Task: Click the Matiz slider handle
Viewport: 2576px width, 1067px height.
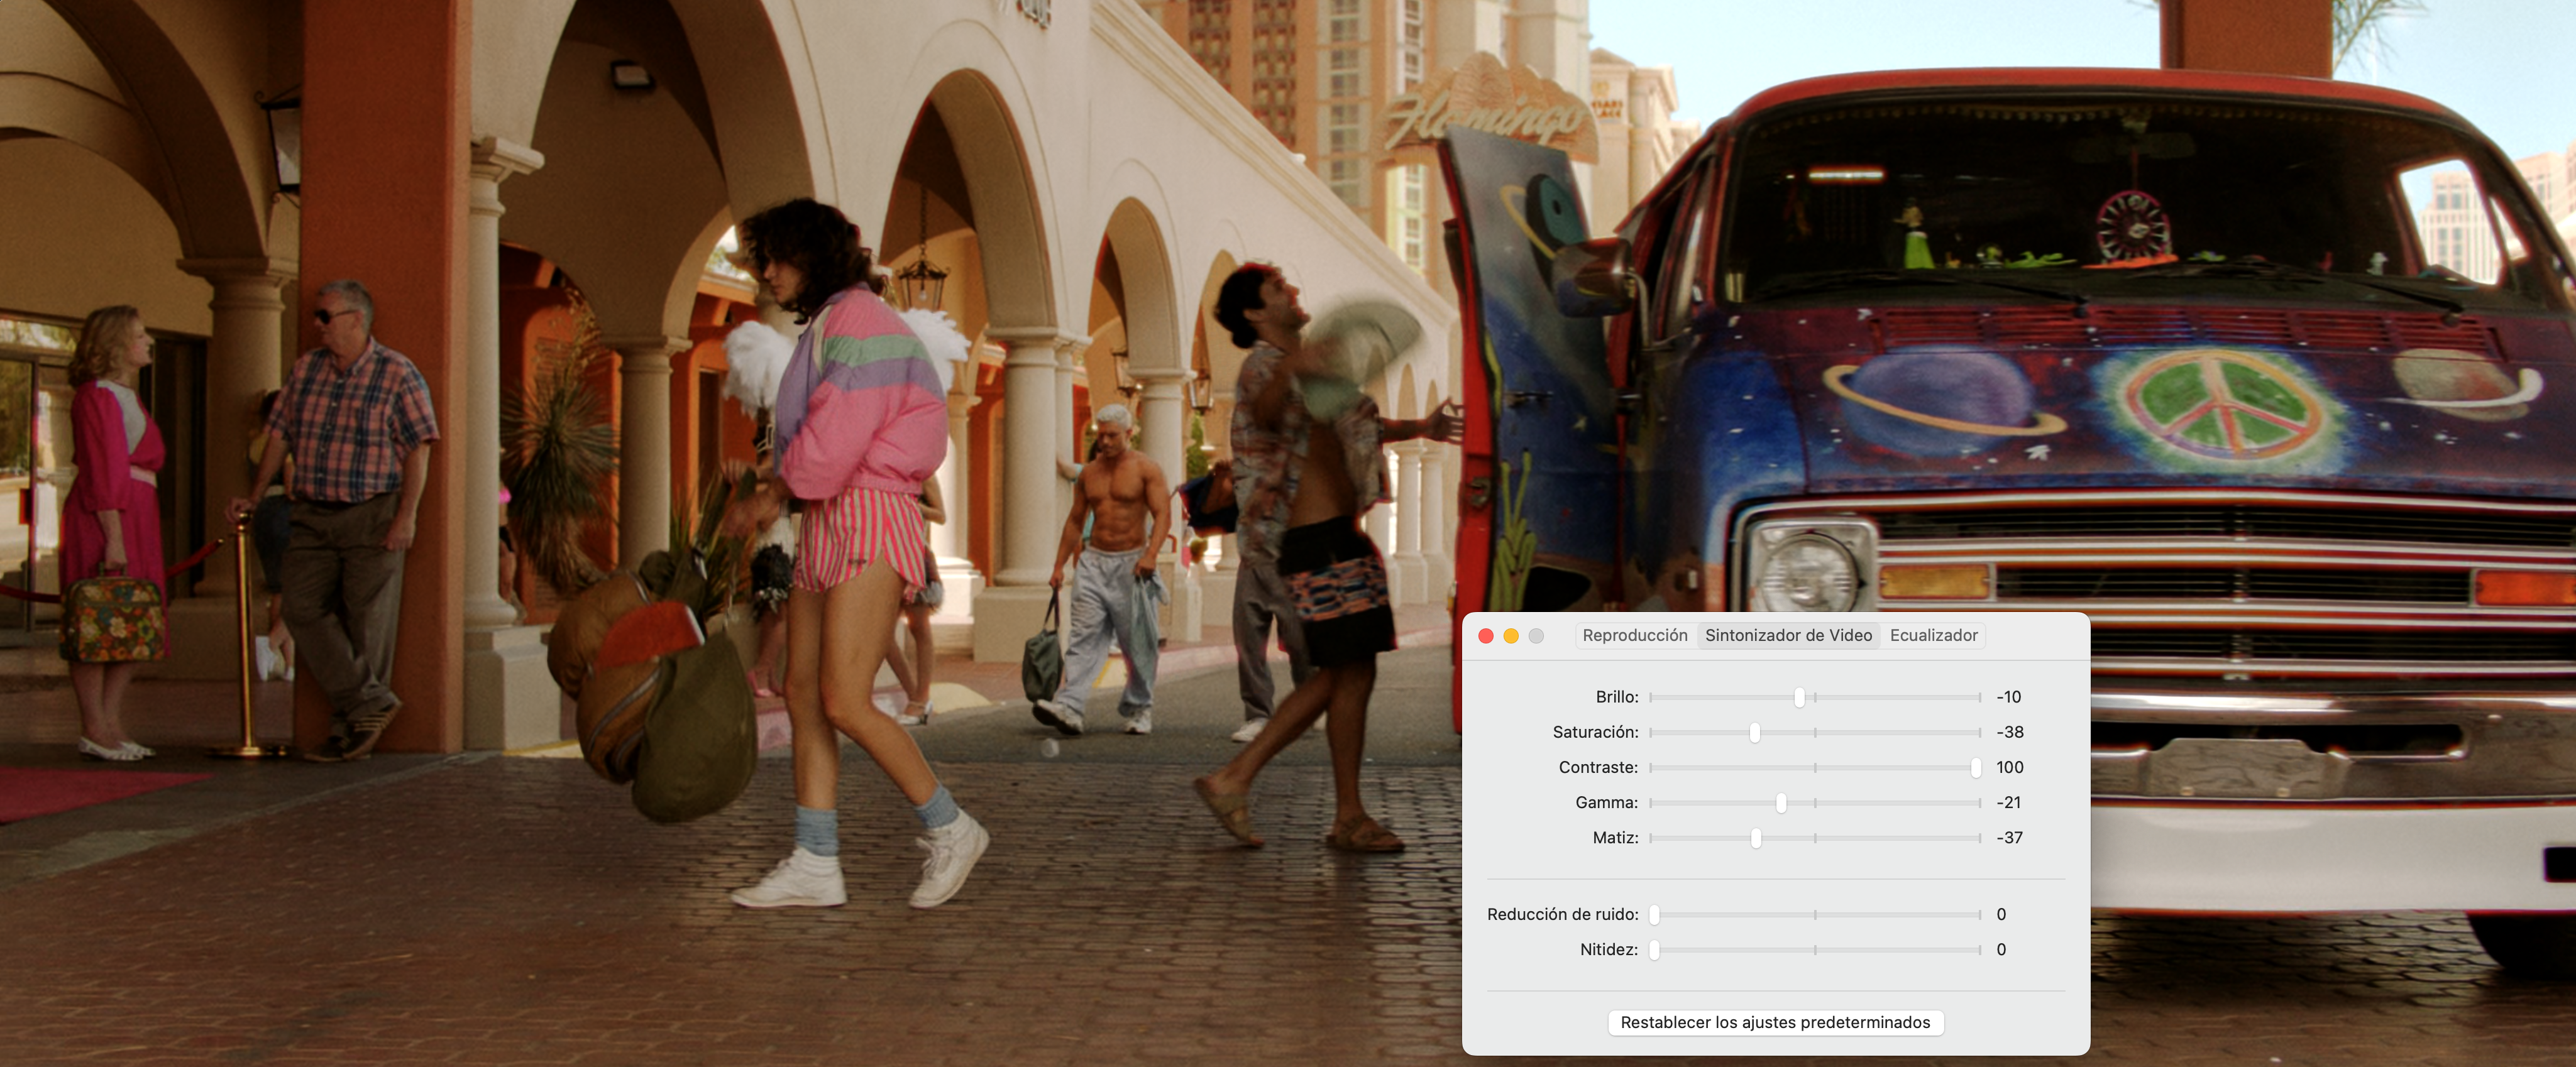Action: click(1756, 837)
